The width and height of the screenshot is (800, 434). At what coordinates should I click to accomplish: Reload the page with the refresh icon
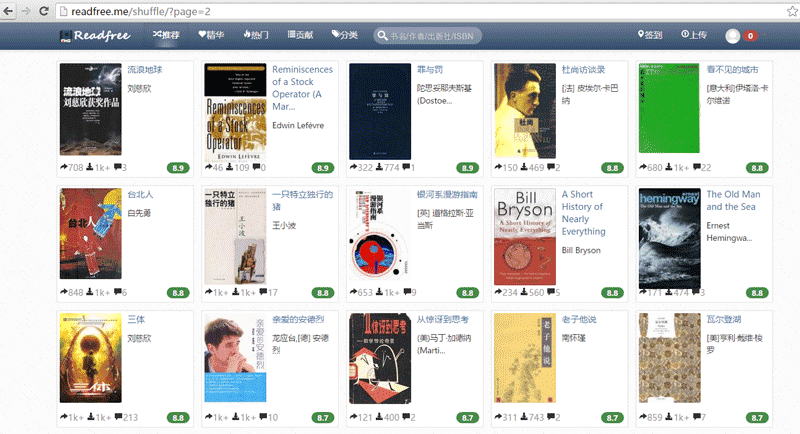coord(44,11)
